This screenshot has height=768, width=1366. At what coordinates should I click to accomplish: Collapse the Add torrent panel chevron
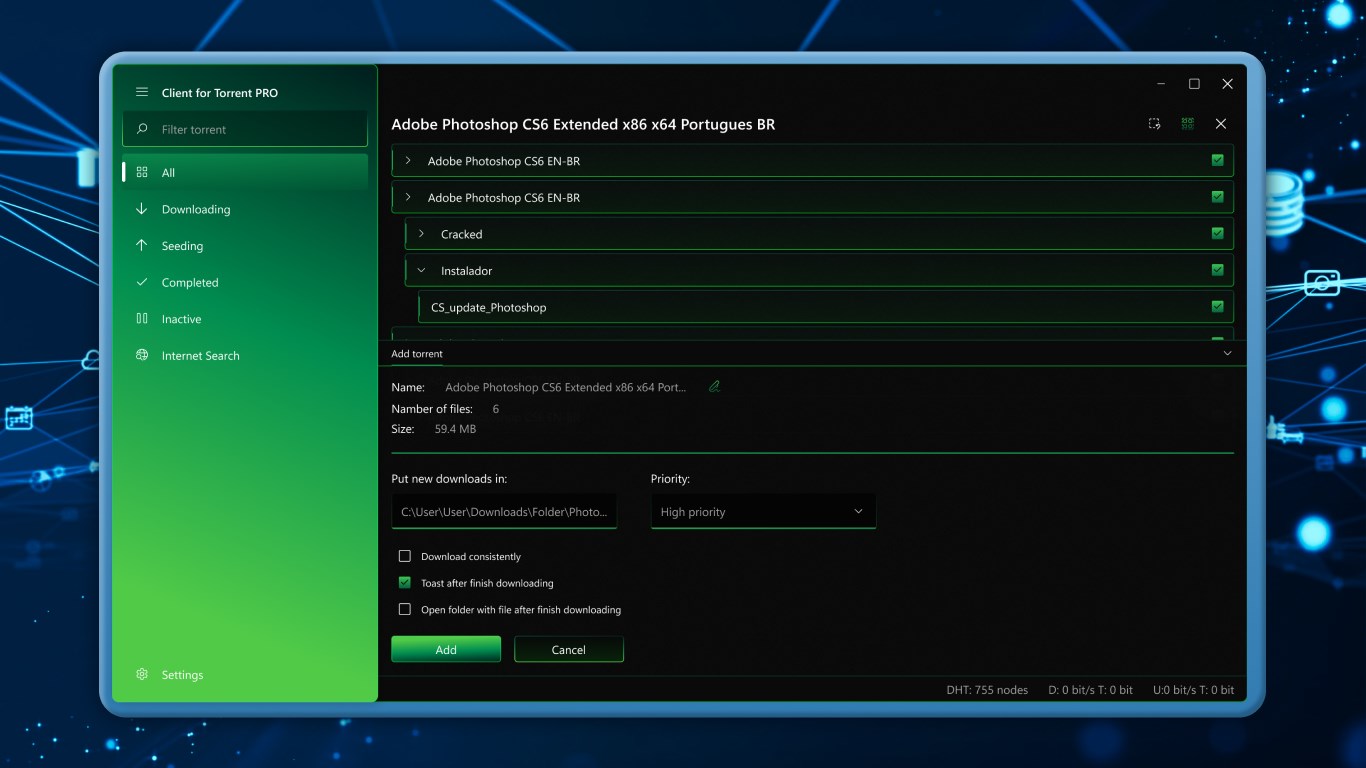(1227, 353)
